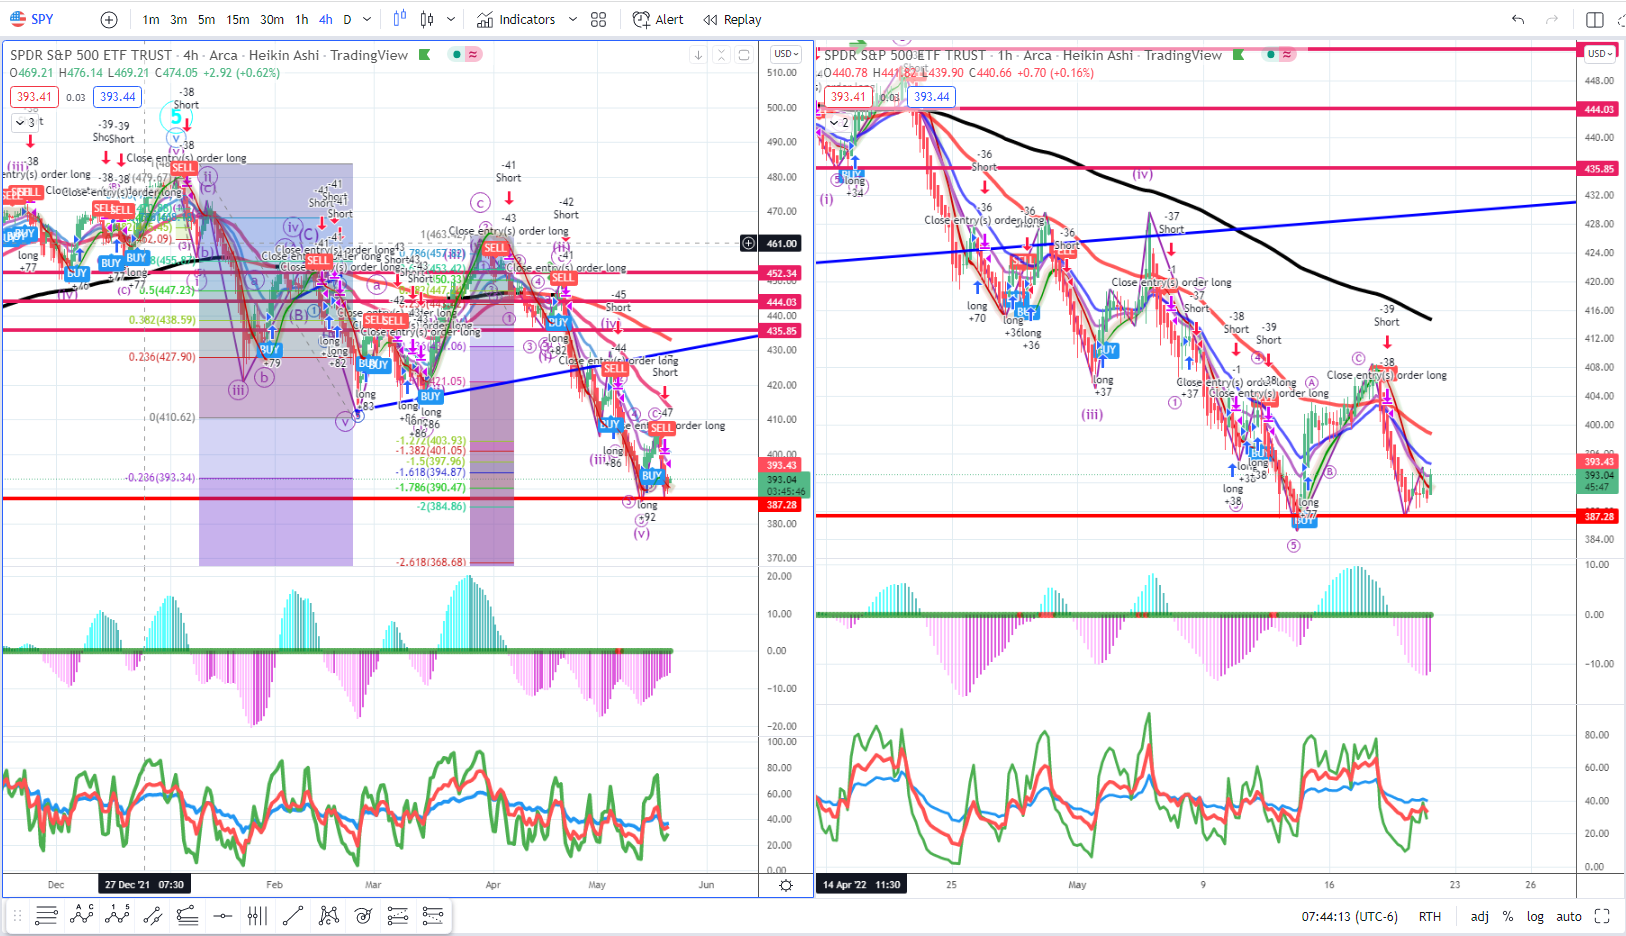1626x936 pixels.
Task: Maximize the left chart pane
Action: point(744,55)
